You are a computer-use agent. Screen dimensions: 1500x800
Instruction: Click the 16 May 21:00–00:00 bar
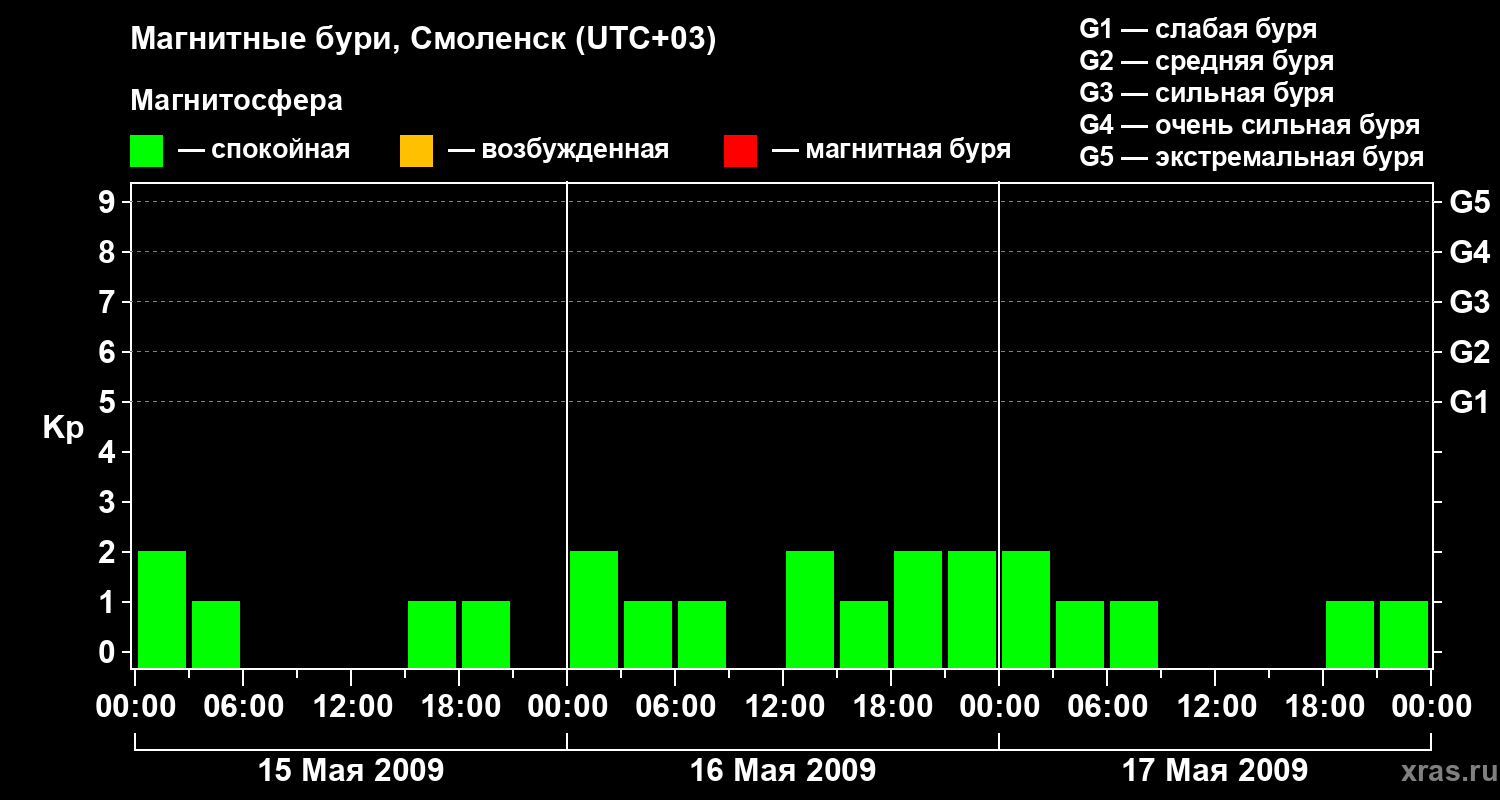click(972, 609)
